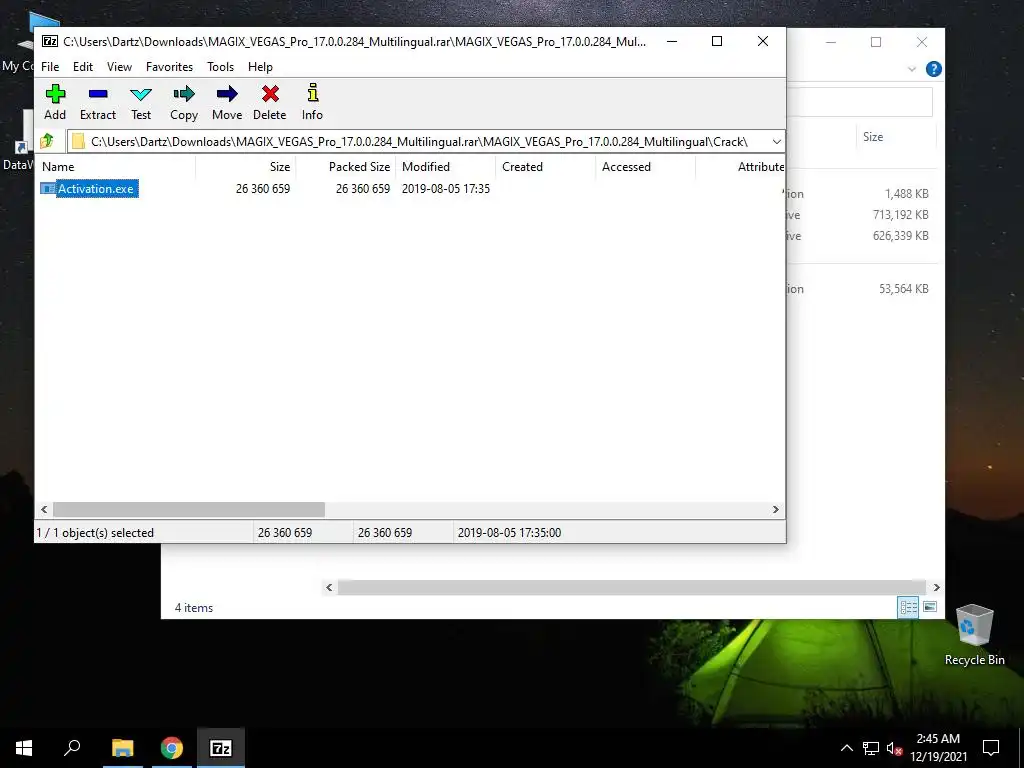Image resolution: width=1024 pixels, height=768 pixels.
Task: Click the Add toolbar icon
Action: 55,94
